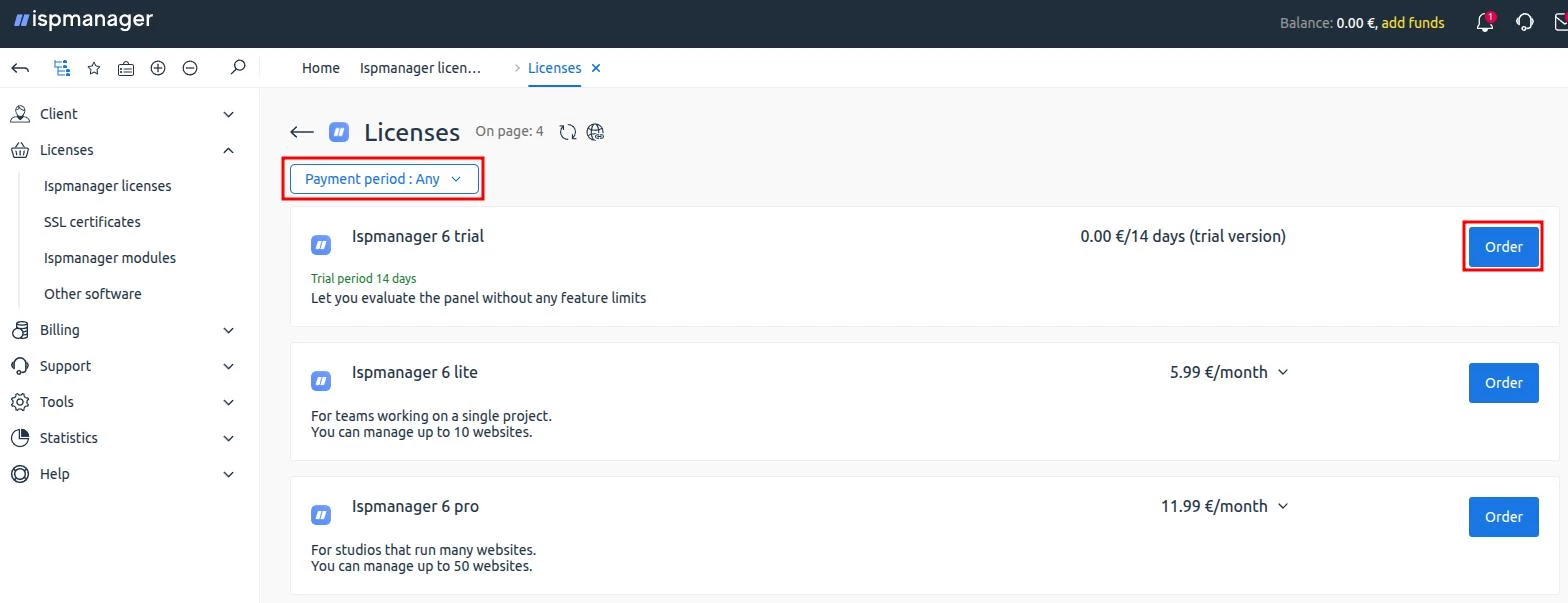Click the Support headset icon in sidebar
Viewport: 1568px width, 603px height.
tap(20, 366)
